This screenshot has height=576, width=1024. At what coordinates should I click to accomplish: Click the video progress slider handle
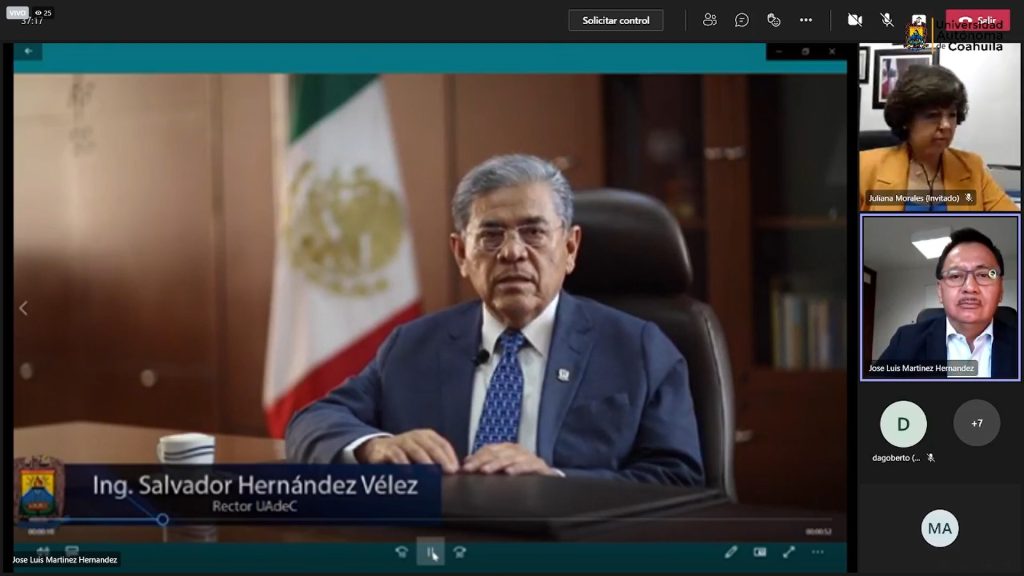click(162, 519)
